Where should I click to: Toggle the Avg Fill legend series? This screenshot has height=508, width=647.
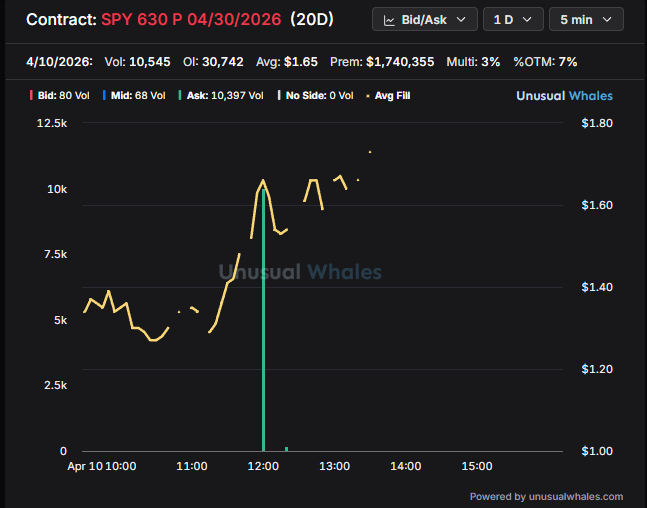click(388, 96)
